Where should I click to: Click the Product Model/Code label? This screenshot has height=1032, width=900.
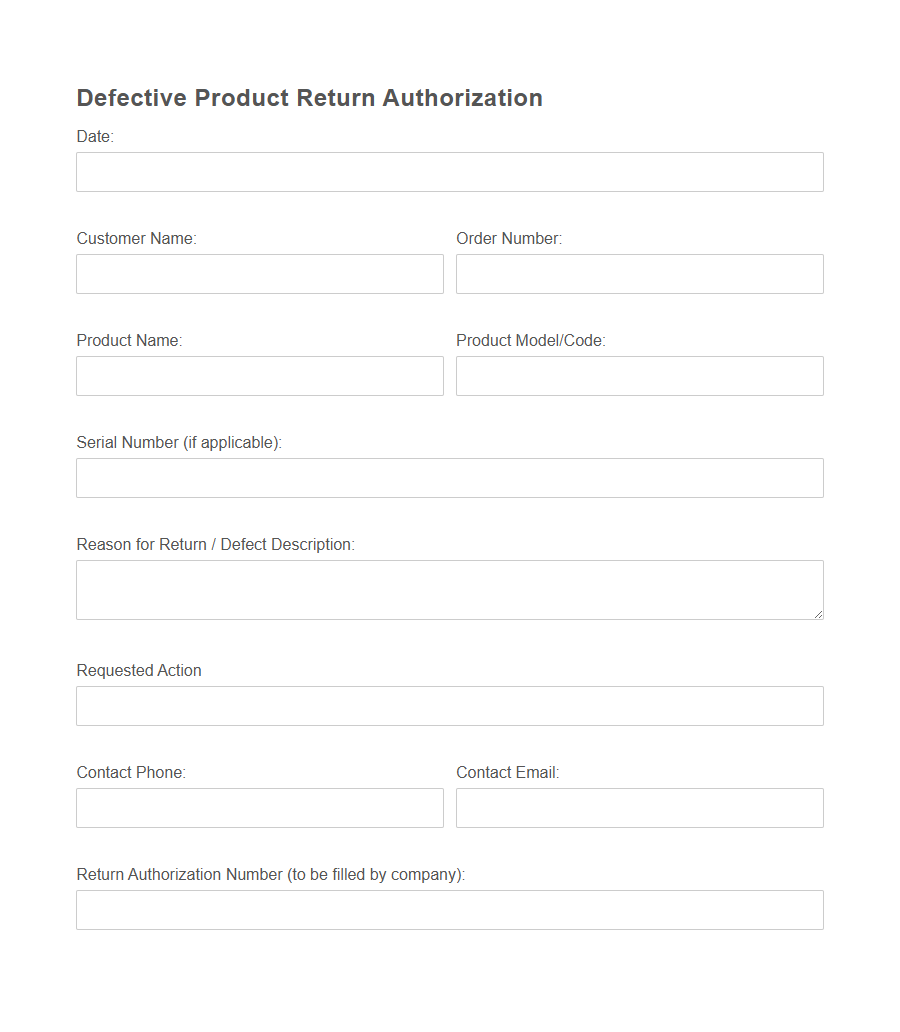[530, 340]
